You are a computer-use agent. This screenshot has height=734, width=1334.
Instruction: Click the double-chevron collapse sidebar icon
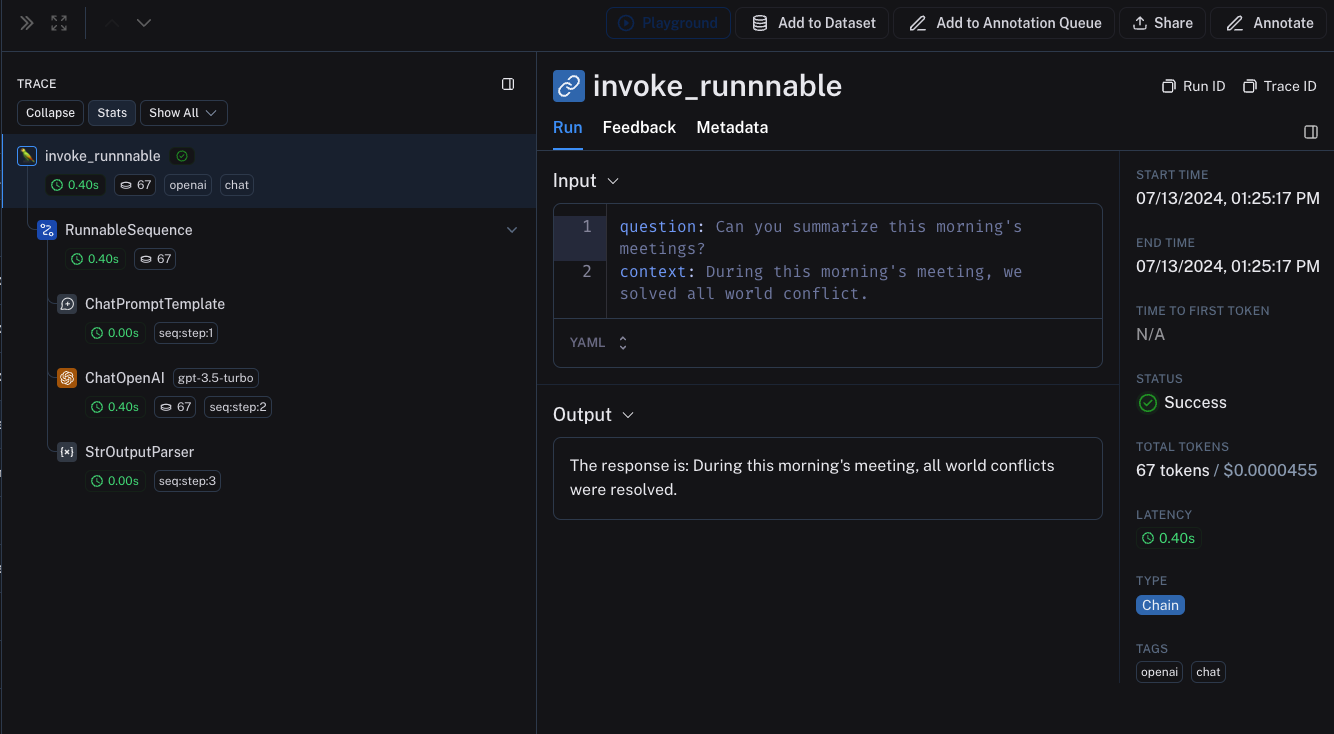(x=27, y=23)
